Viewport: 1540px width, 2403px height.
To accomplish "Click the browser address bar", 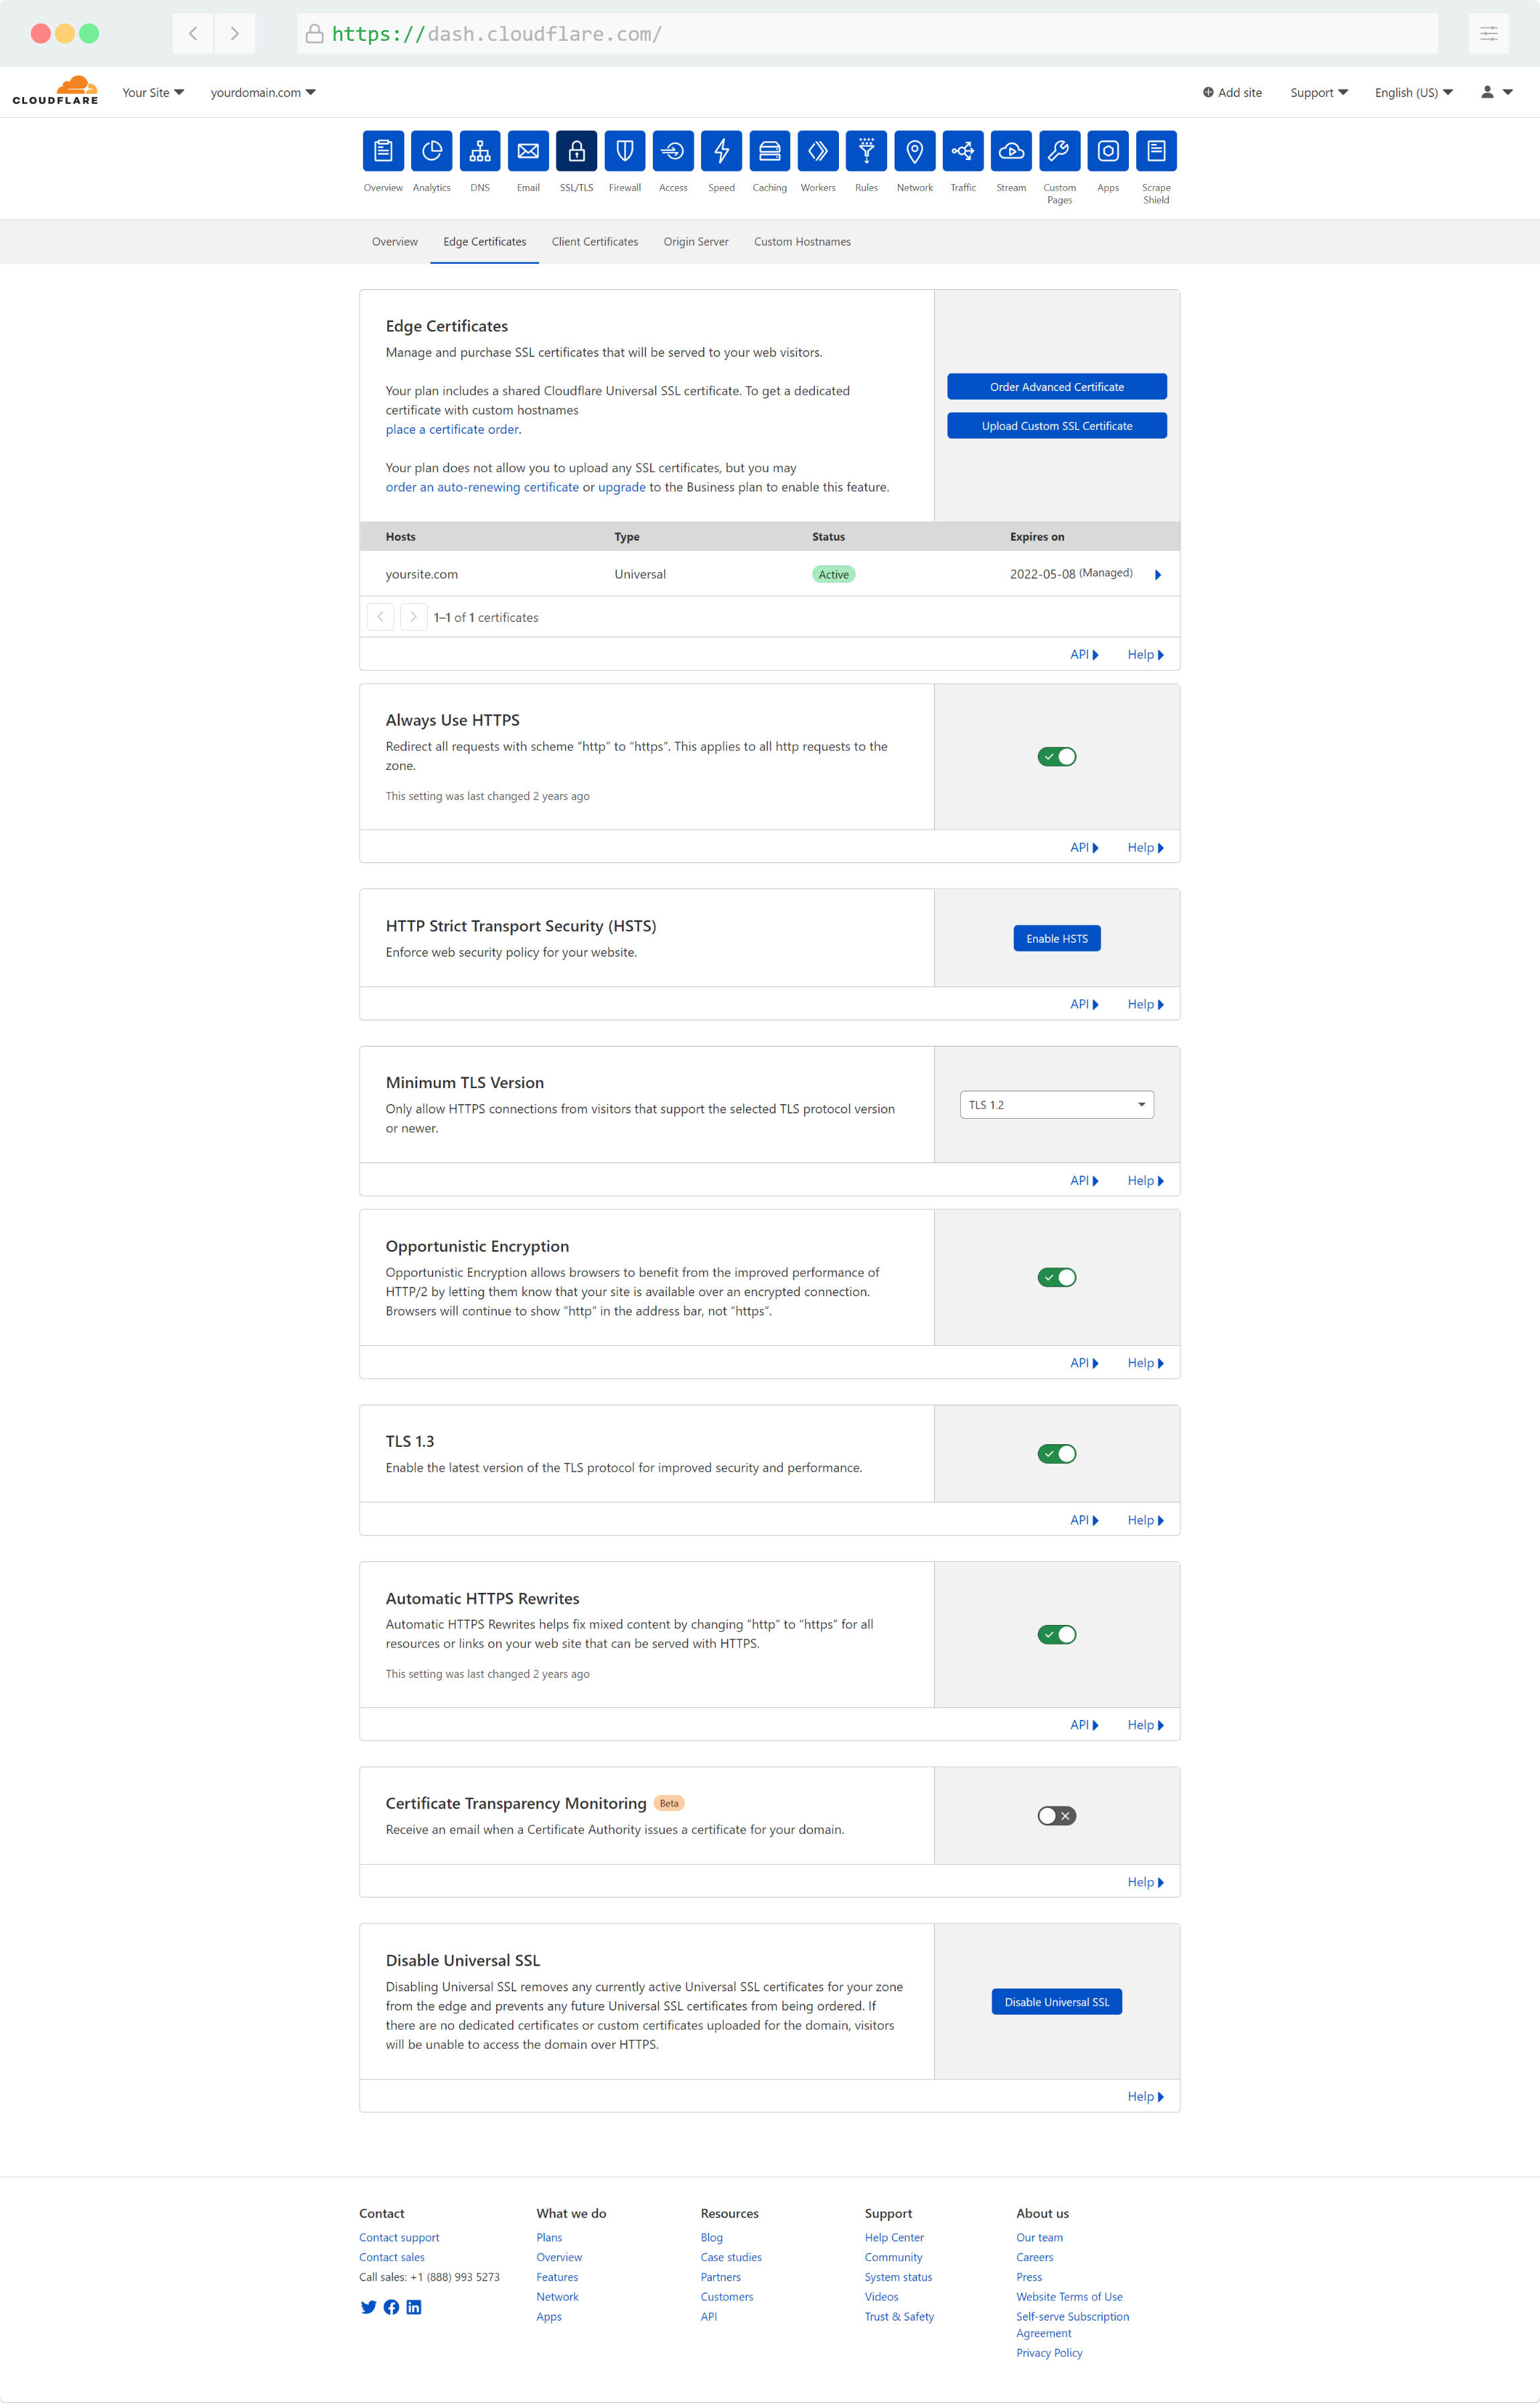I will pyautogui.click(x=867, y=34).
